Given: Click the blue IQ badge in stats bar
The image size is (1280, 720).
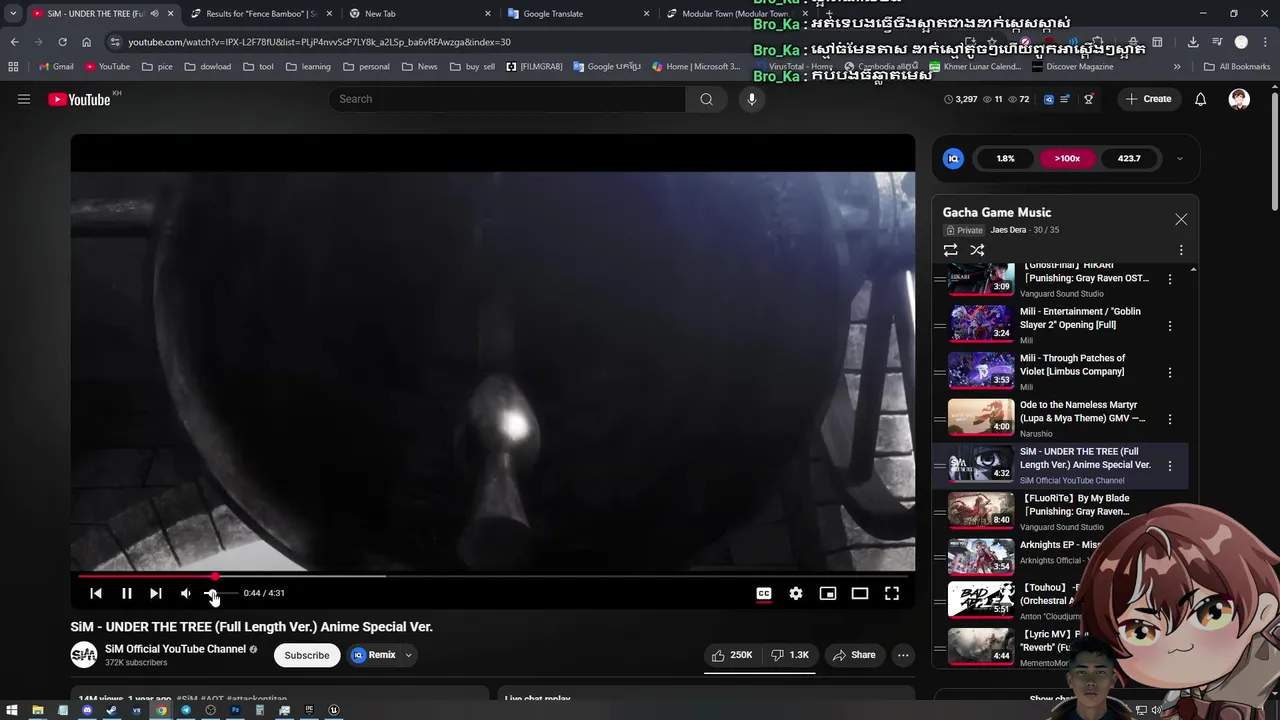Looking at the screenshot, I should tap(953, 158).
